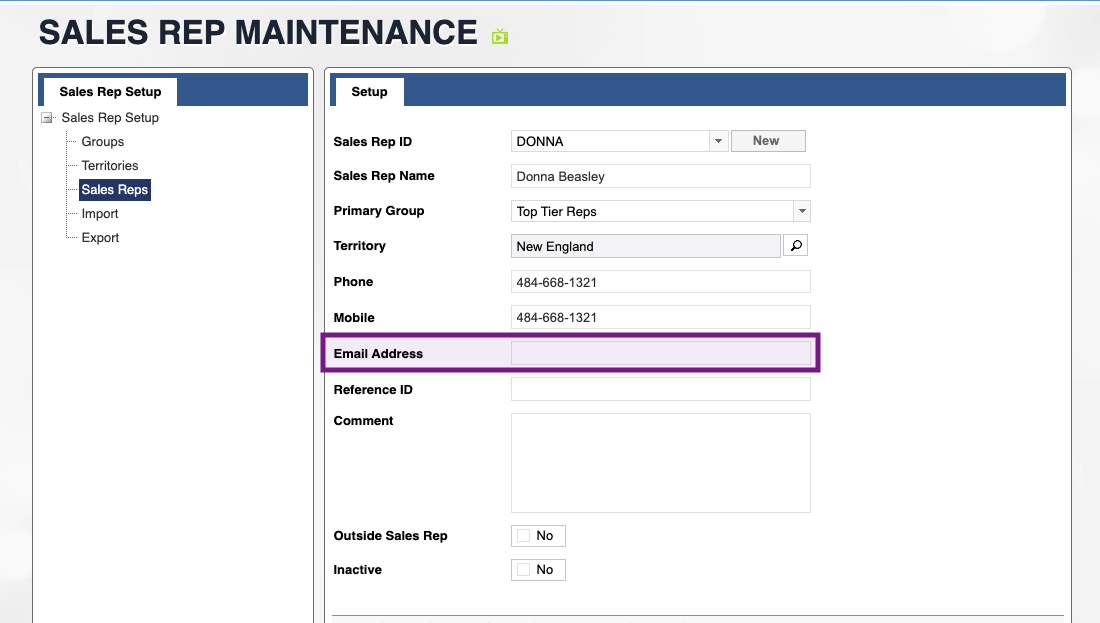
Task: Select the Sales Rep Setup panel tab
Action: pyautogui.click(x=110, y=92)
